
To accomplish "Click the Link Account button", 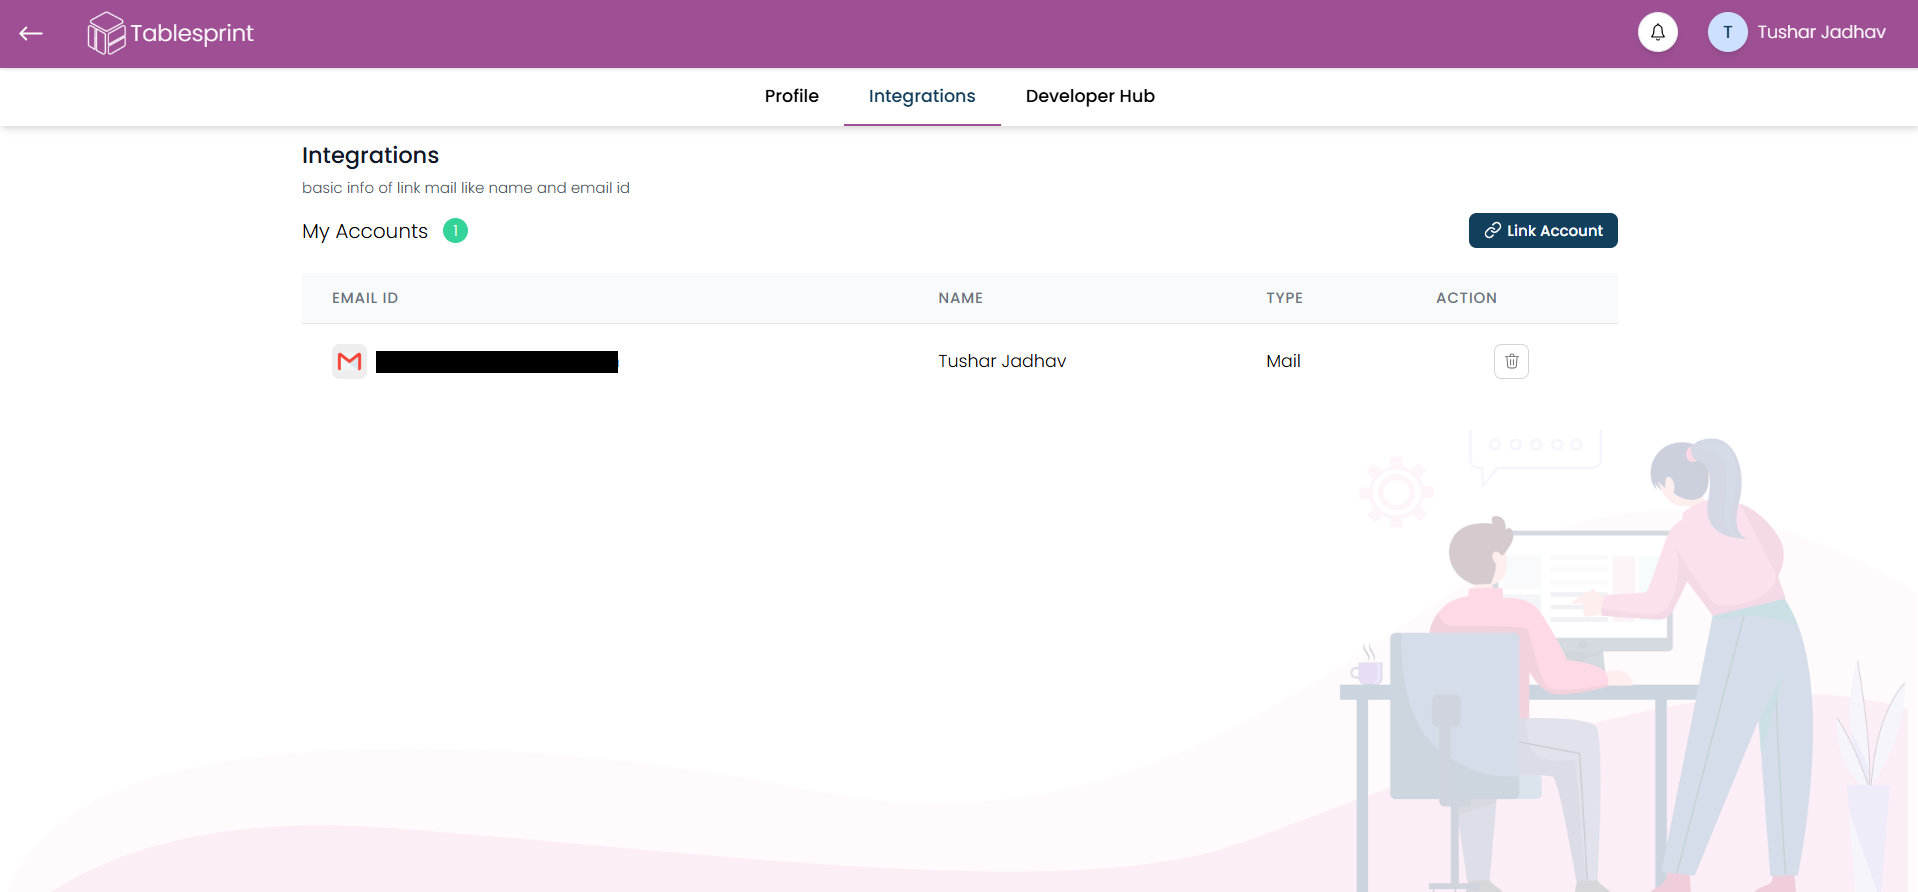I will (1543, 231).
